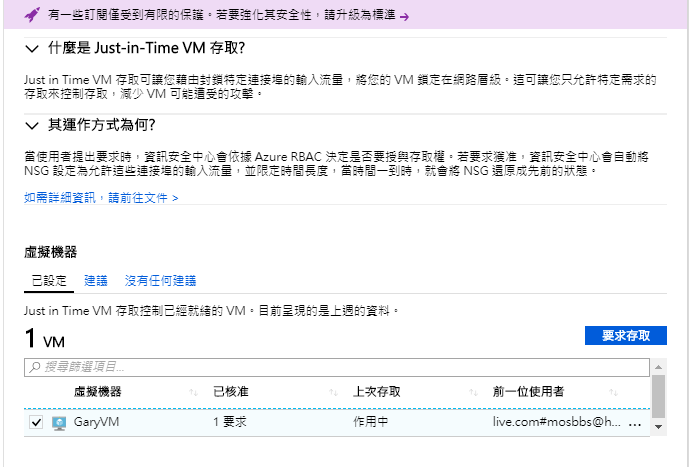Focus the 搜尋篩選項目 search field
The width and height of the screenshot is (689, 467).
pos(337,367)
